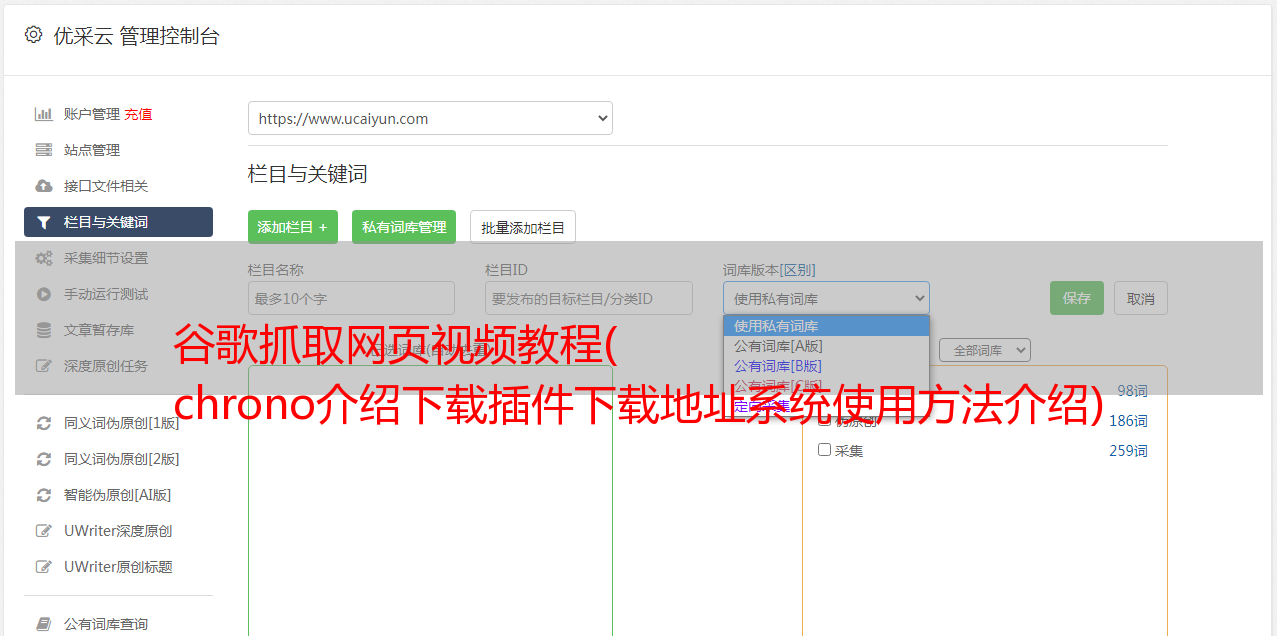Open the 词库版本 dropdown showing 使用私有词库
This screenshot has width=1277, height=636.
coord(826,298)
